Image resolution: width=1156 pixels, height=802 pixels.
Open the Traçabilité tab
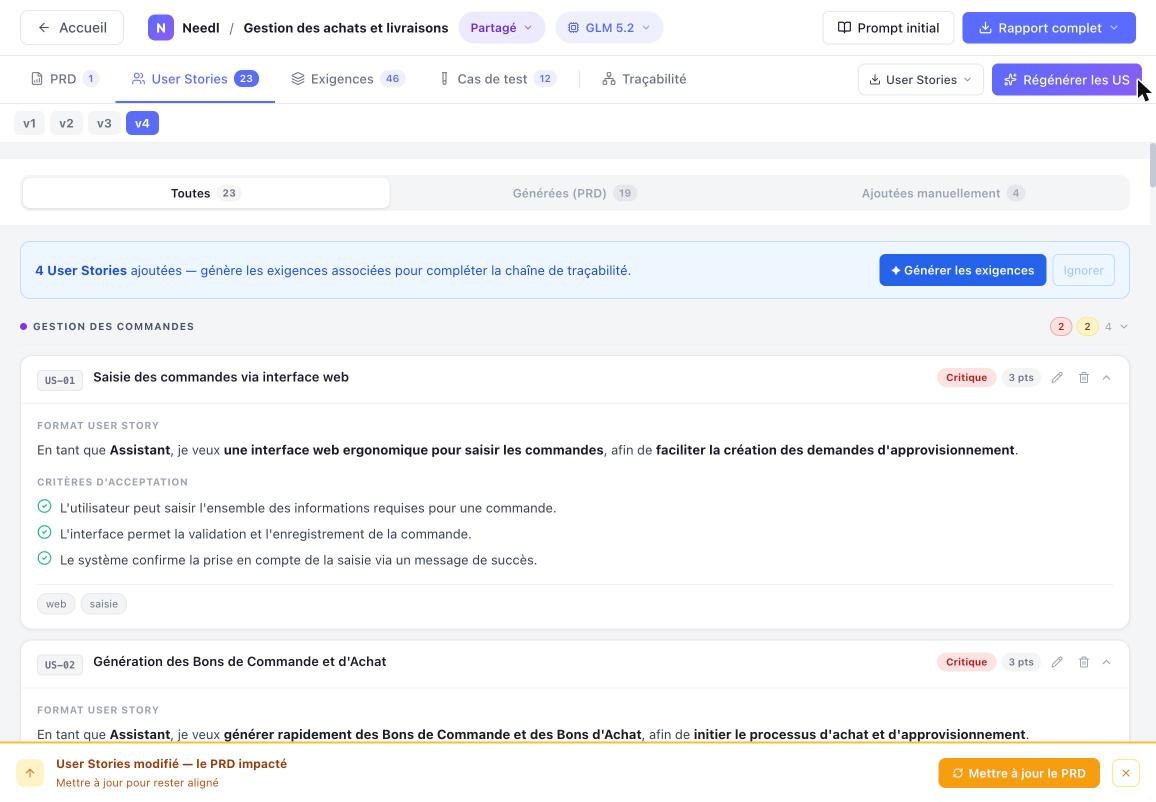(644, 79)
